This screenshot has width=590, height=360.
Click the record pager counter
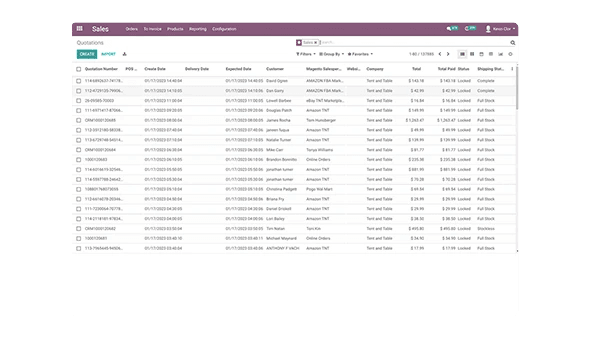(x=421, y=54)
